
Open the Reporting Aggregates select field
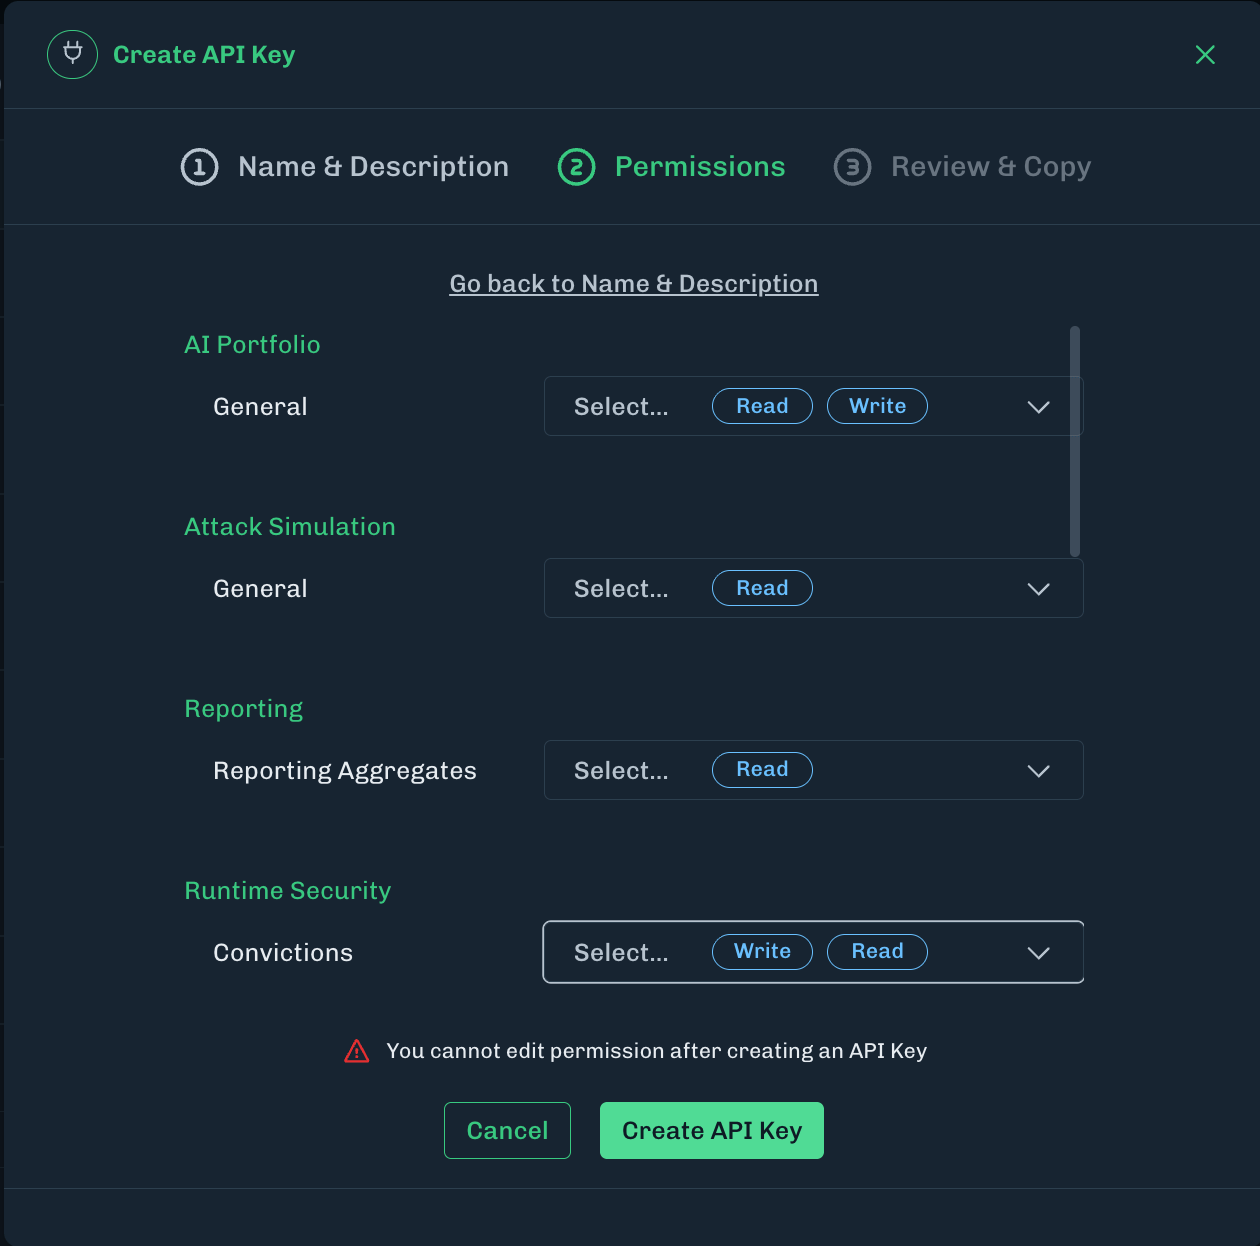coord(813,770)
